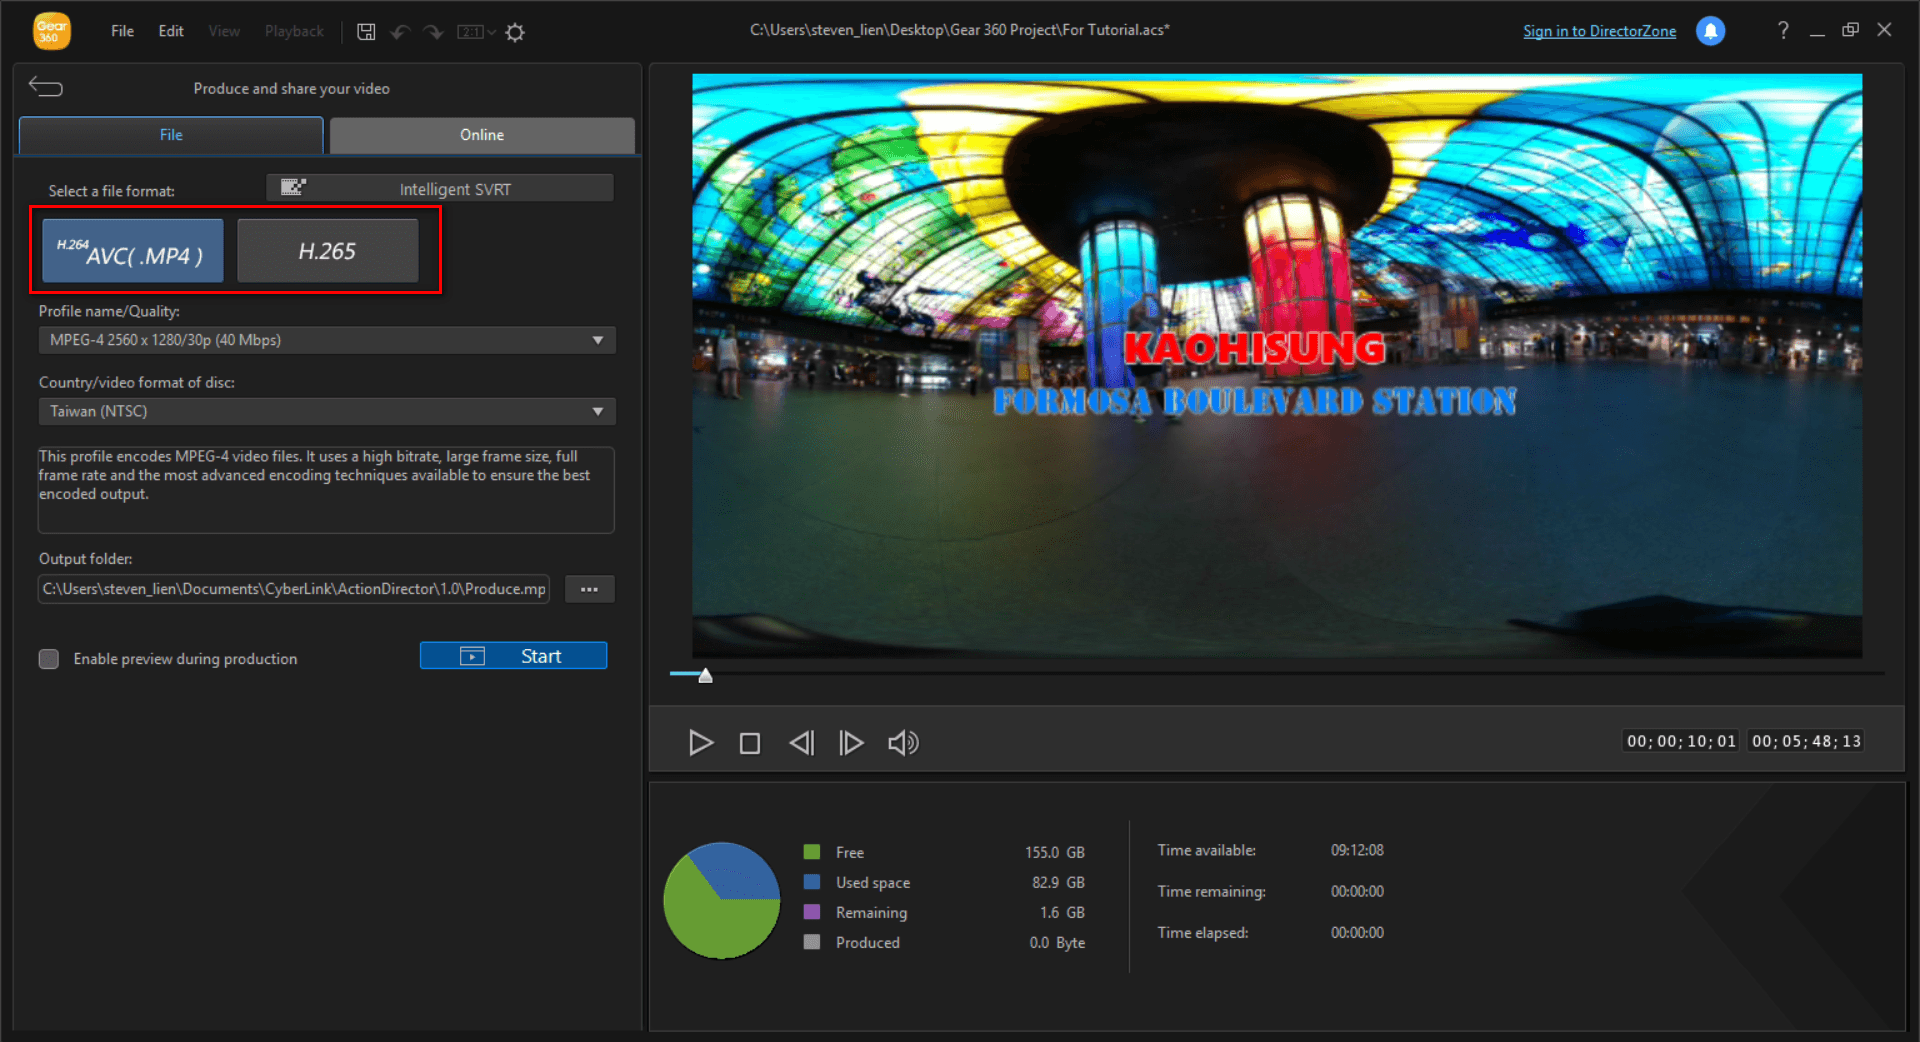Image resolution: width=1920 pixels, height=1042 pixels.
Task: Click the disk space pie chart
Action: coord(722,900)
